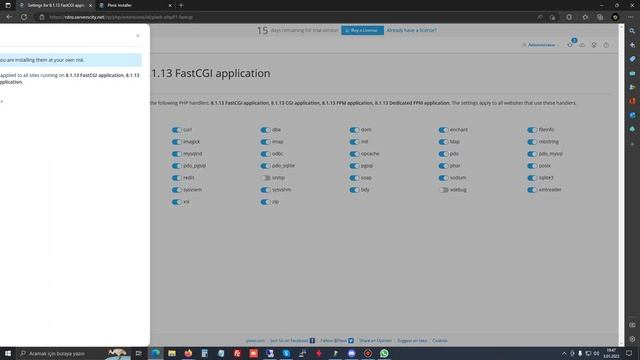Screen dimensions: 640x360
Task: Open the Edge sidebar search icon
Action: [632, 31]
